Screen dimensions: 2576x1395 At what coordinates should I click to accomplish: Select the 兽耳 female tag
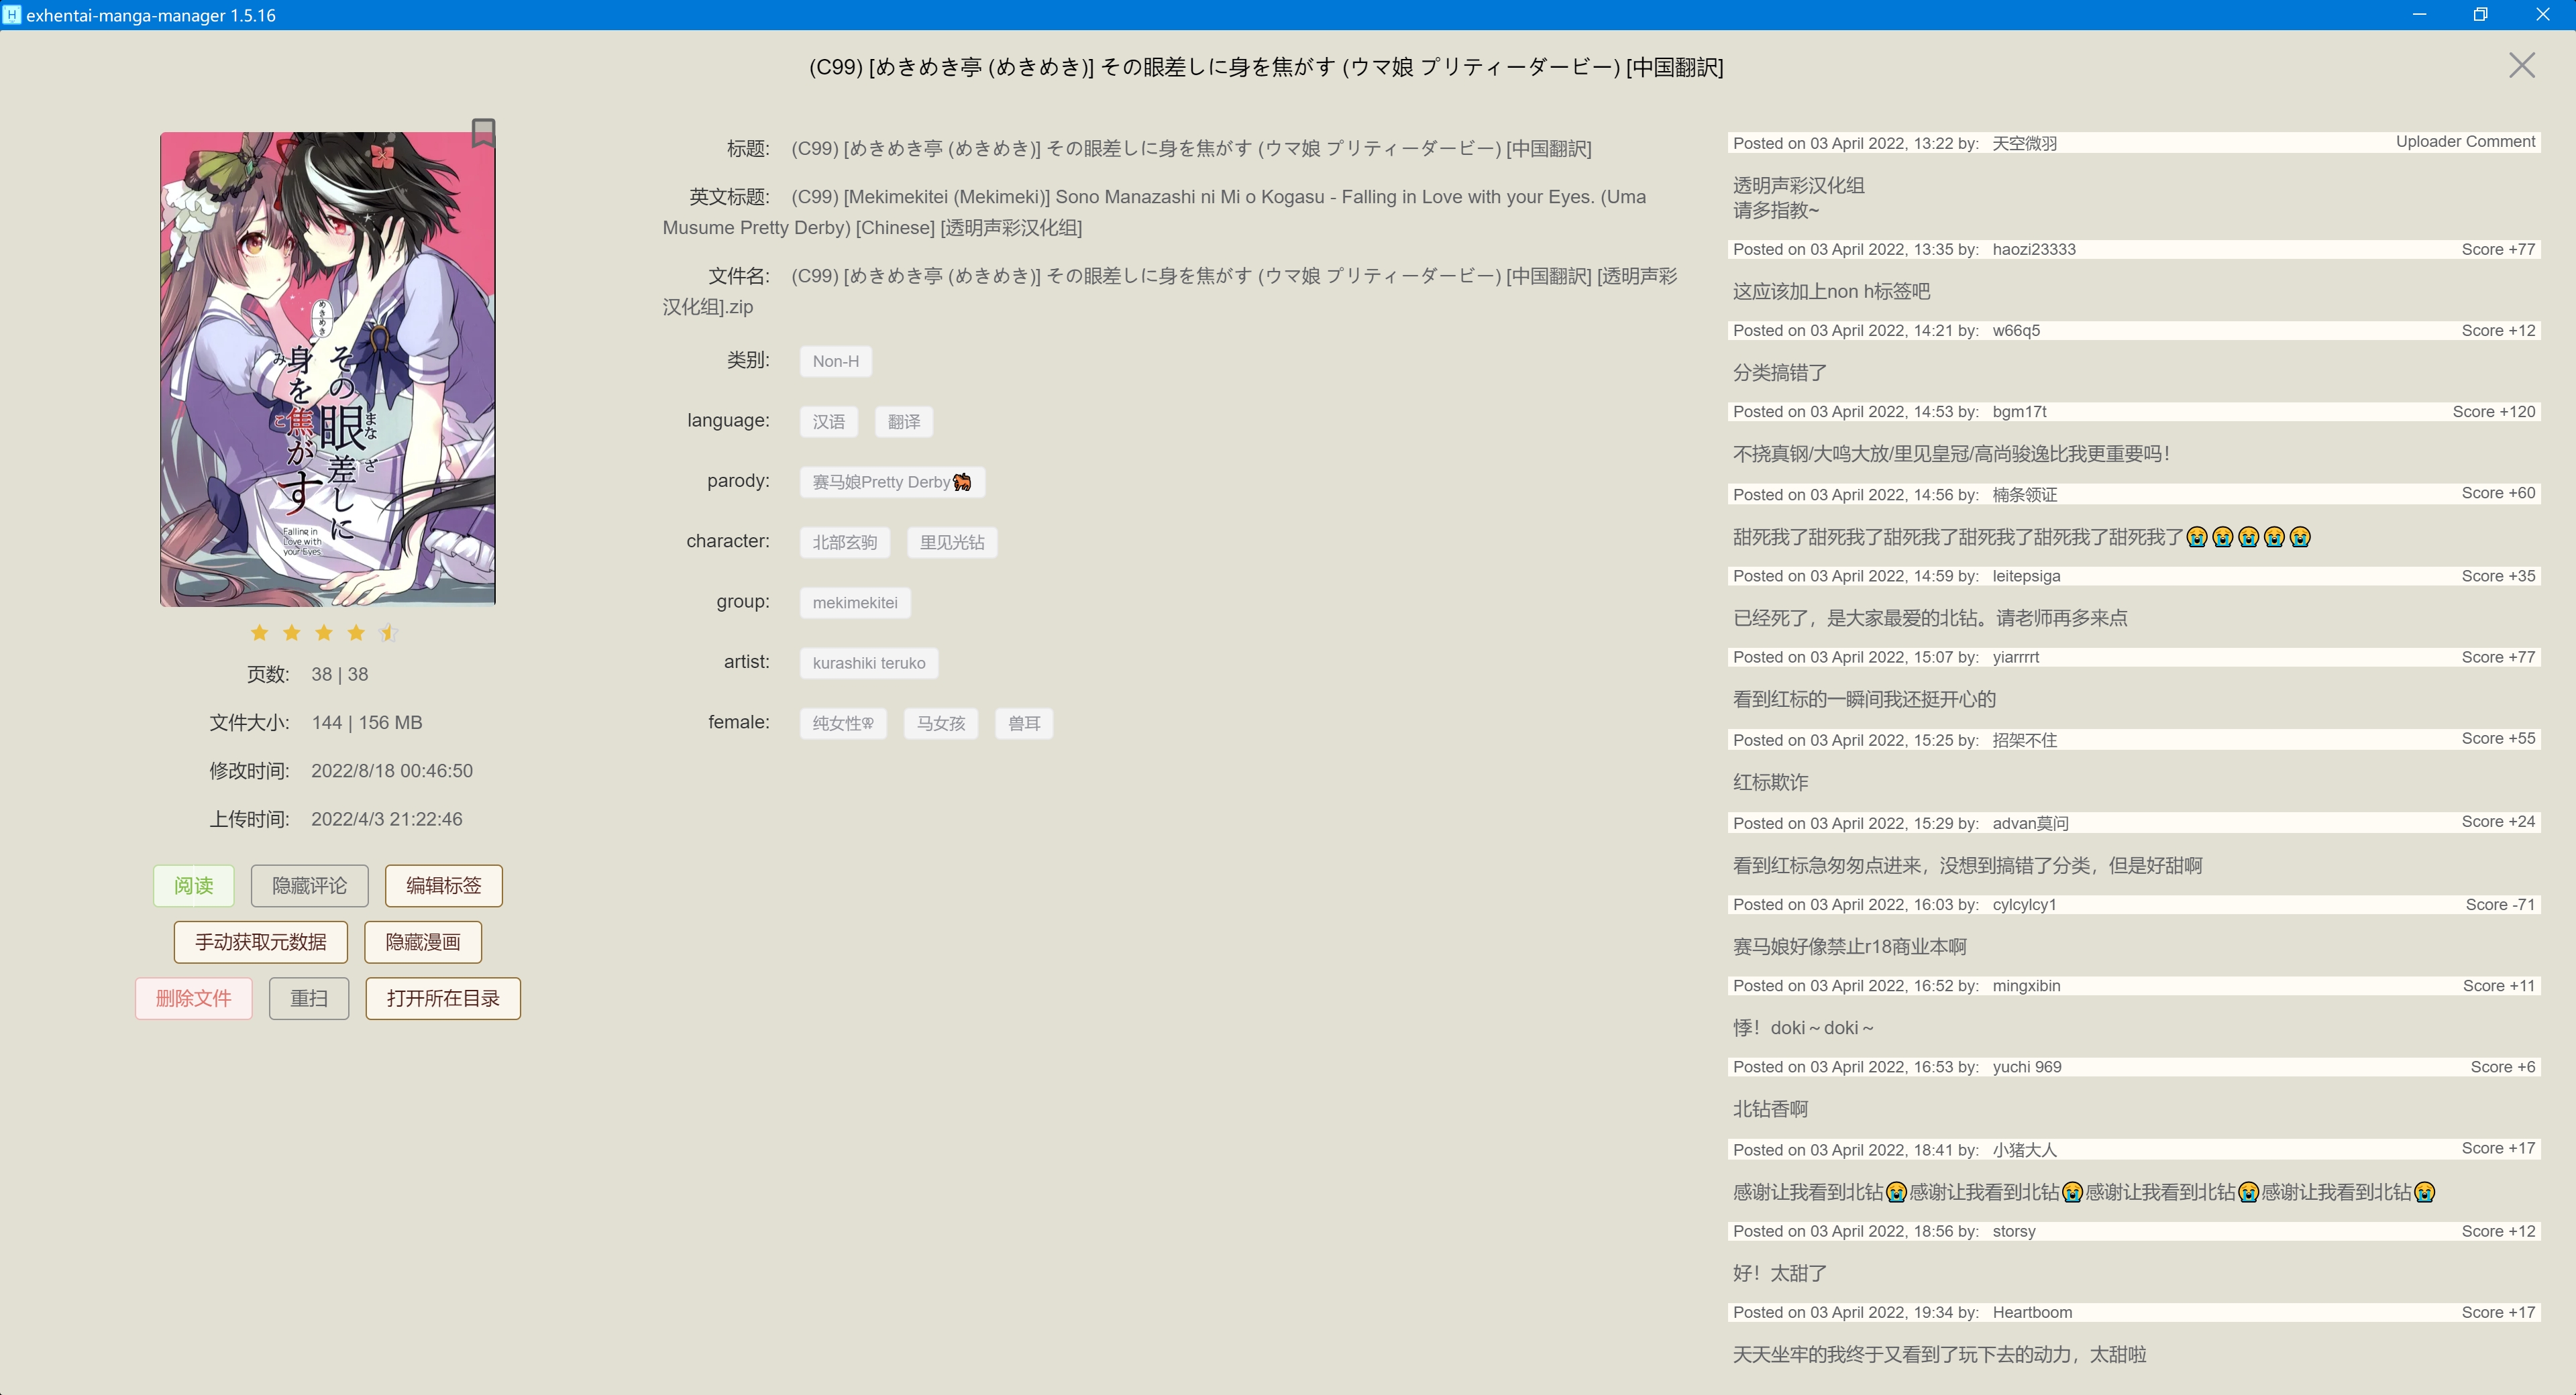click(x=1024, y=723)
